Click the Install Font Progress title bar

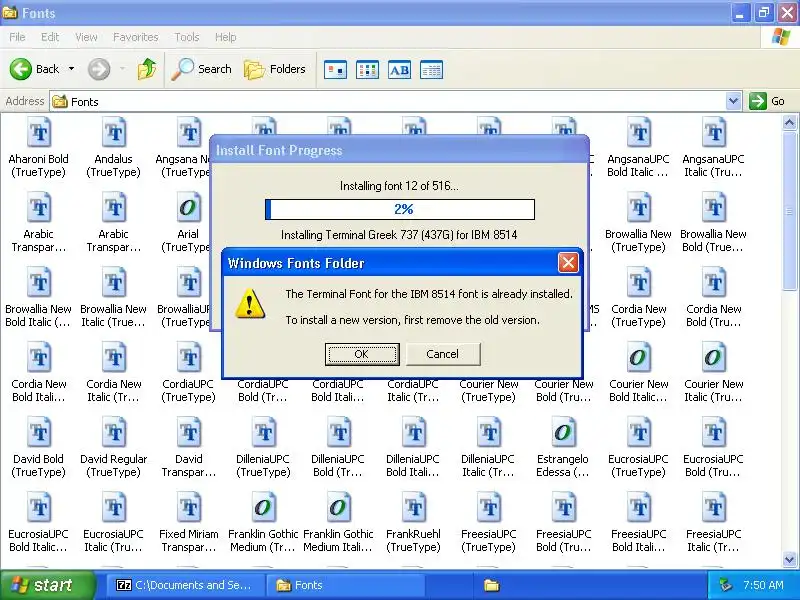click(x=399, y=150)
